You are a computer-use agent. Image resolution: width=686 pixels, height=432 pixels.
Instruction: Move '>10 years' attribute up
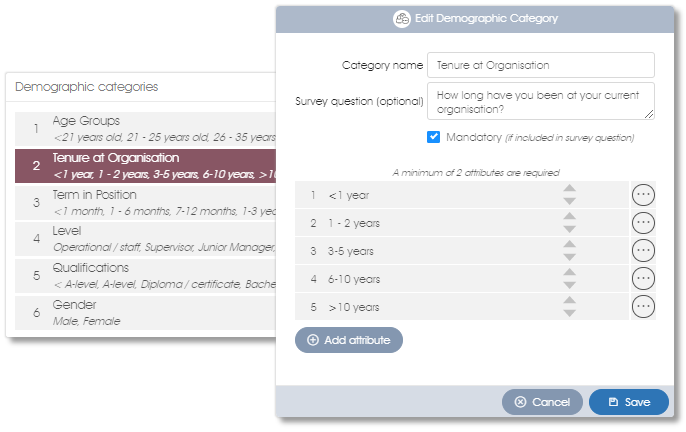569,300
